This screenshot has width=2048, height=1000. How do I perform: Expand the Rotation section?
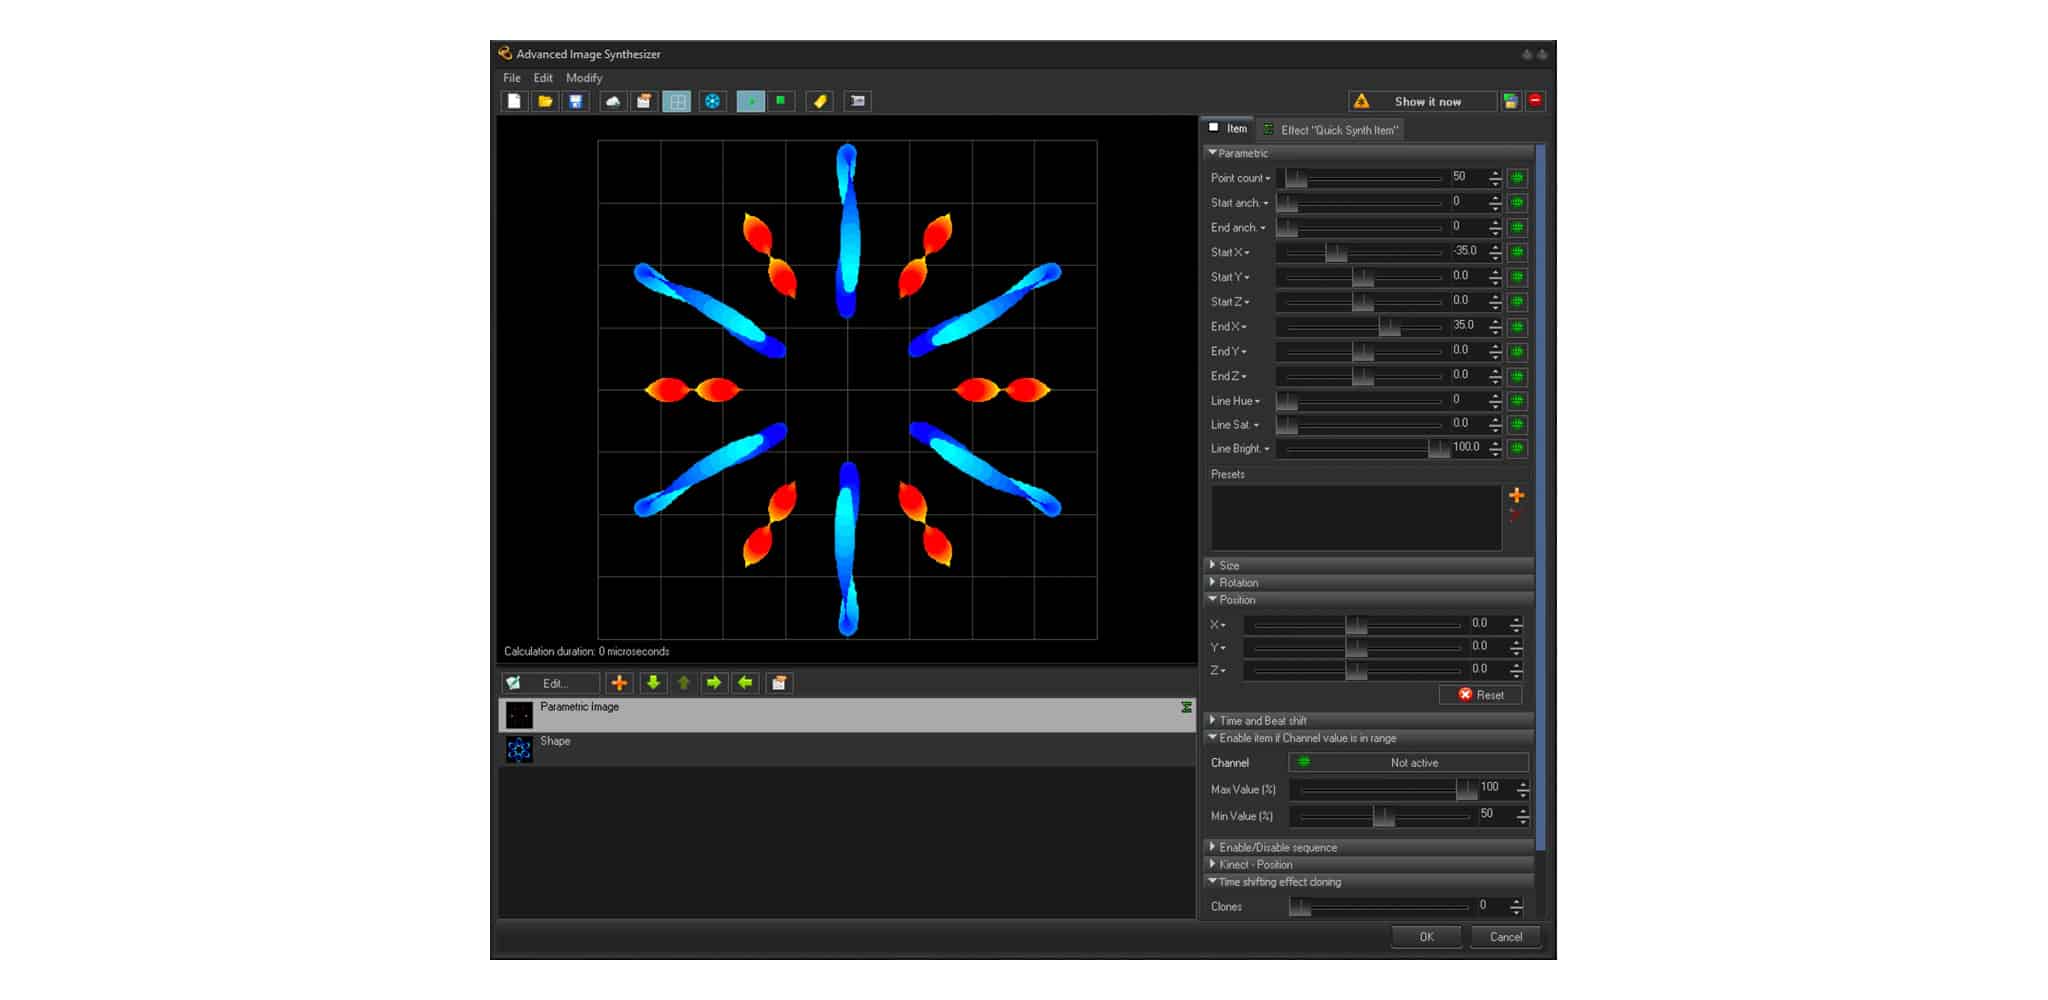coord(1238,582)
